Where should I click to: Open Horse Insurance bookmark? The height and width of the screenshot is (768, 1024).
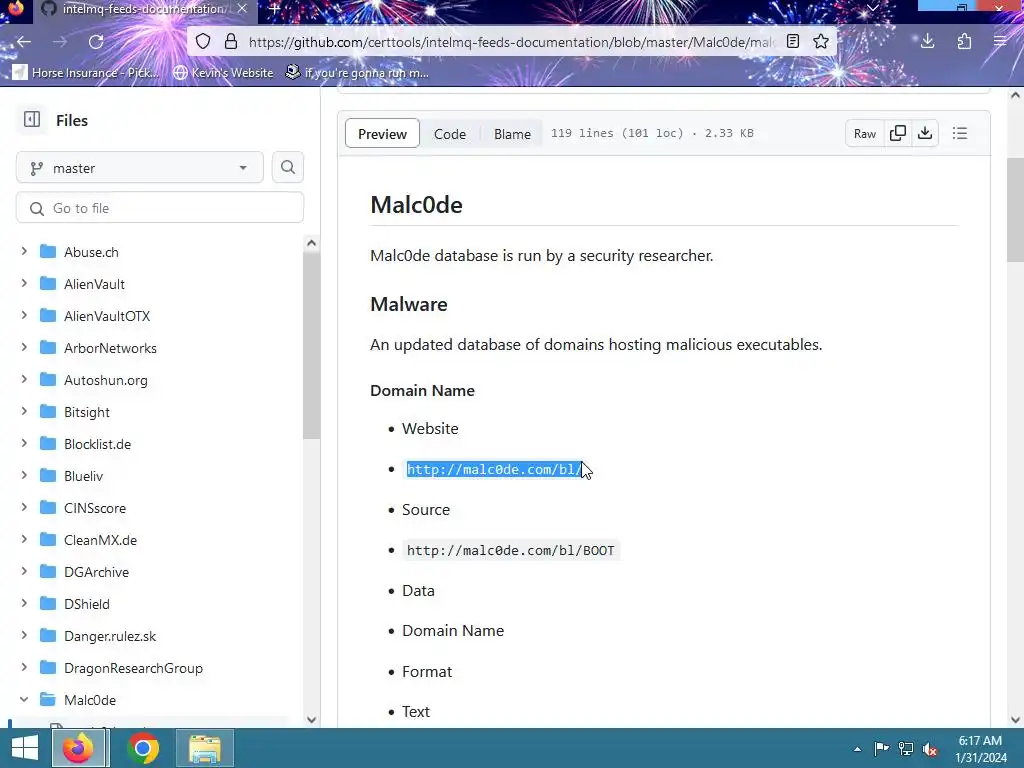[86, 72]
